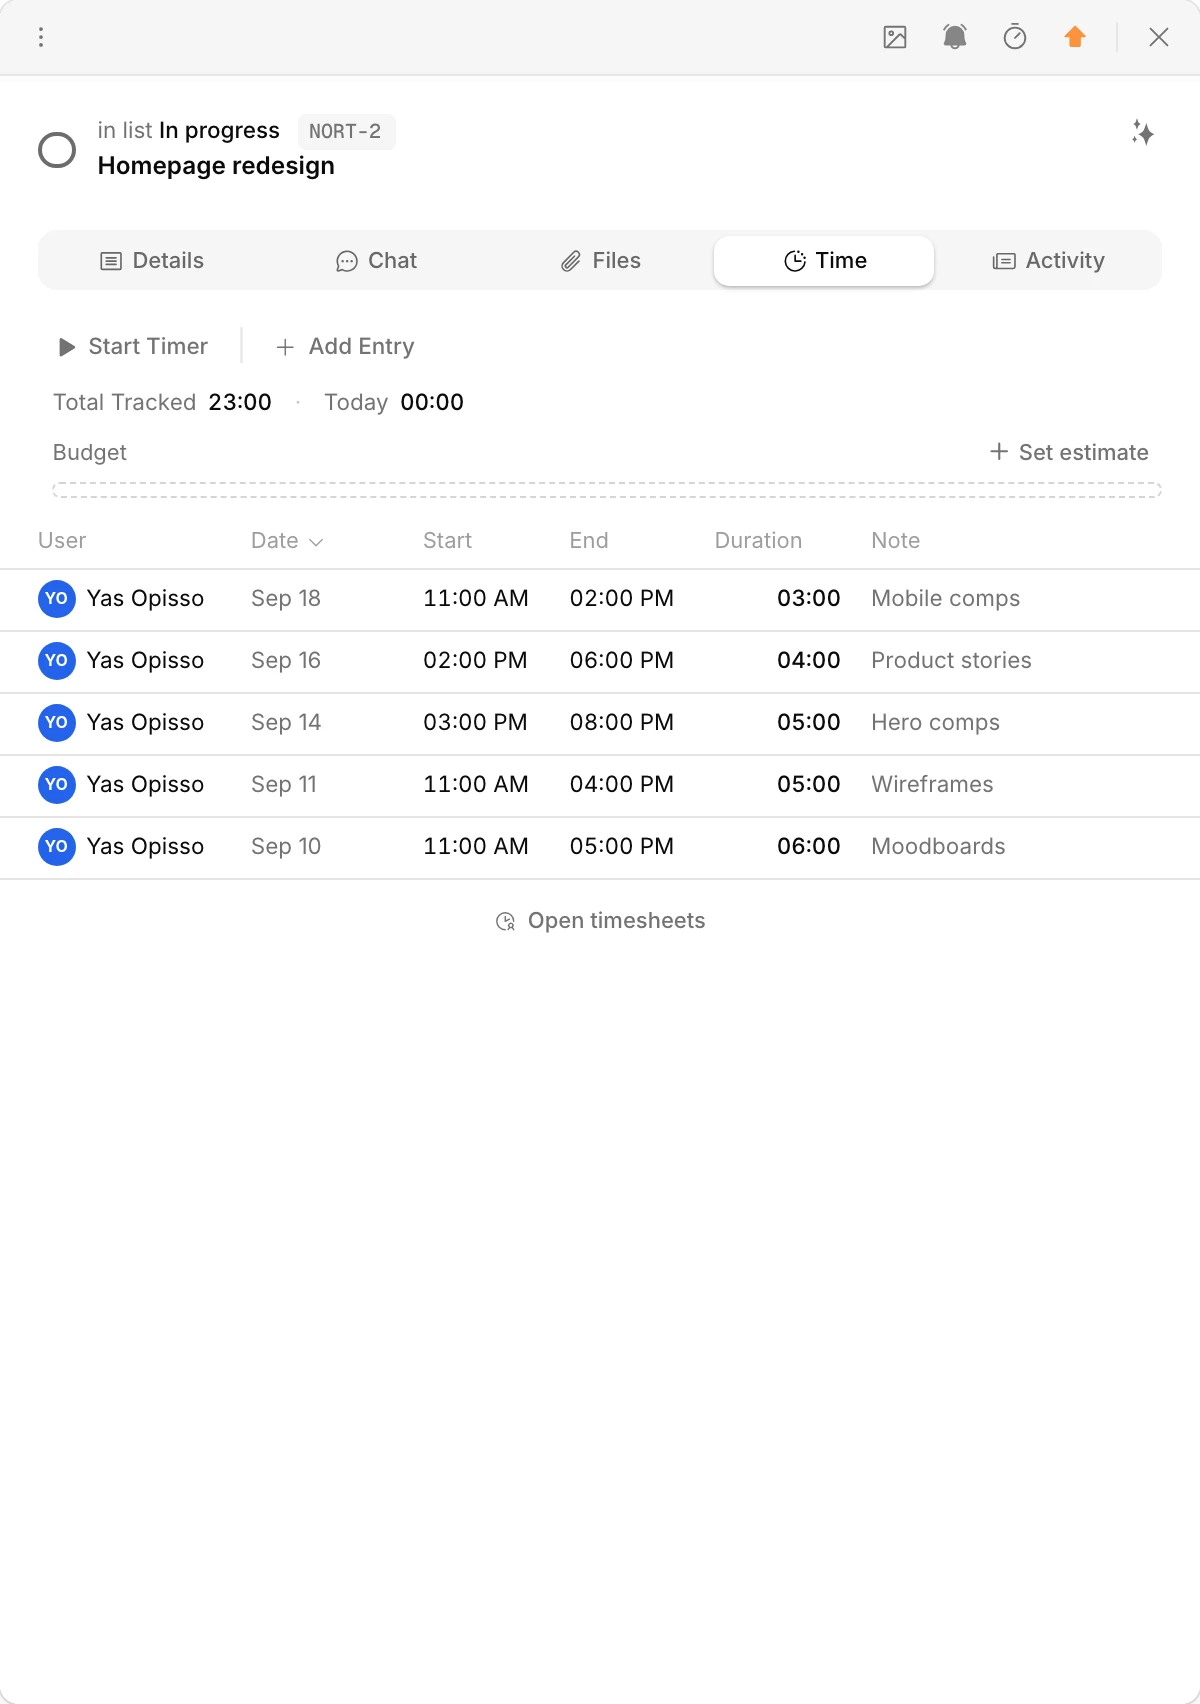Click the Sep 18 date cell

[286, 598]
